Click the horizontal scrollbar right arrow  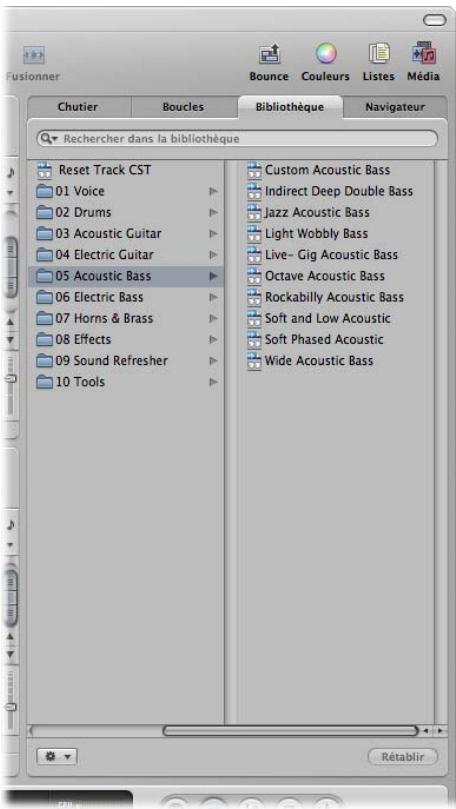[x=440, y=731]
